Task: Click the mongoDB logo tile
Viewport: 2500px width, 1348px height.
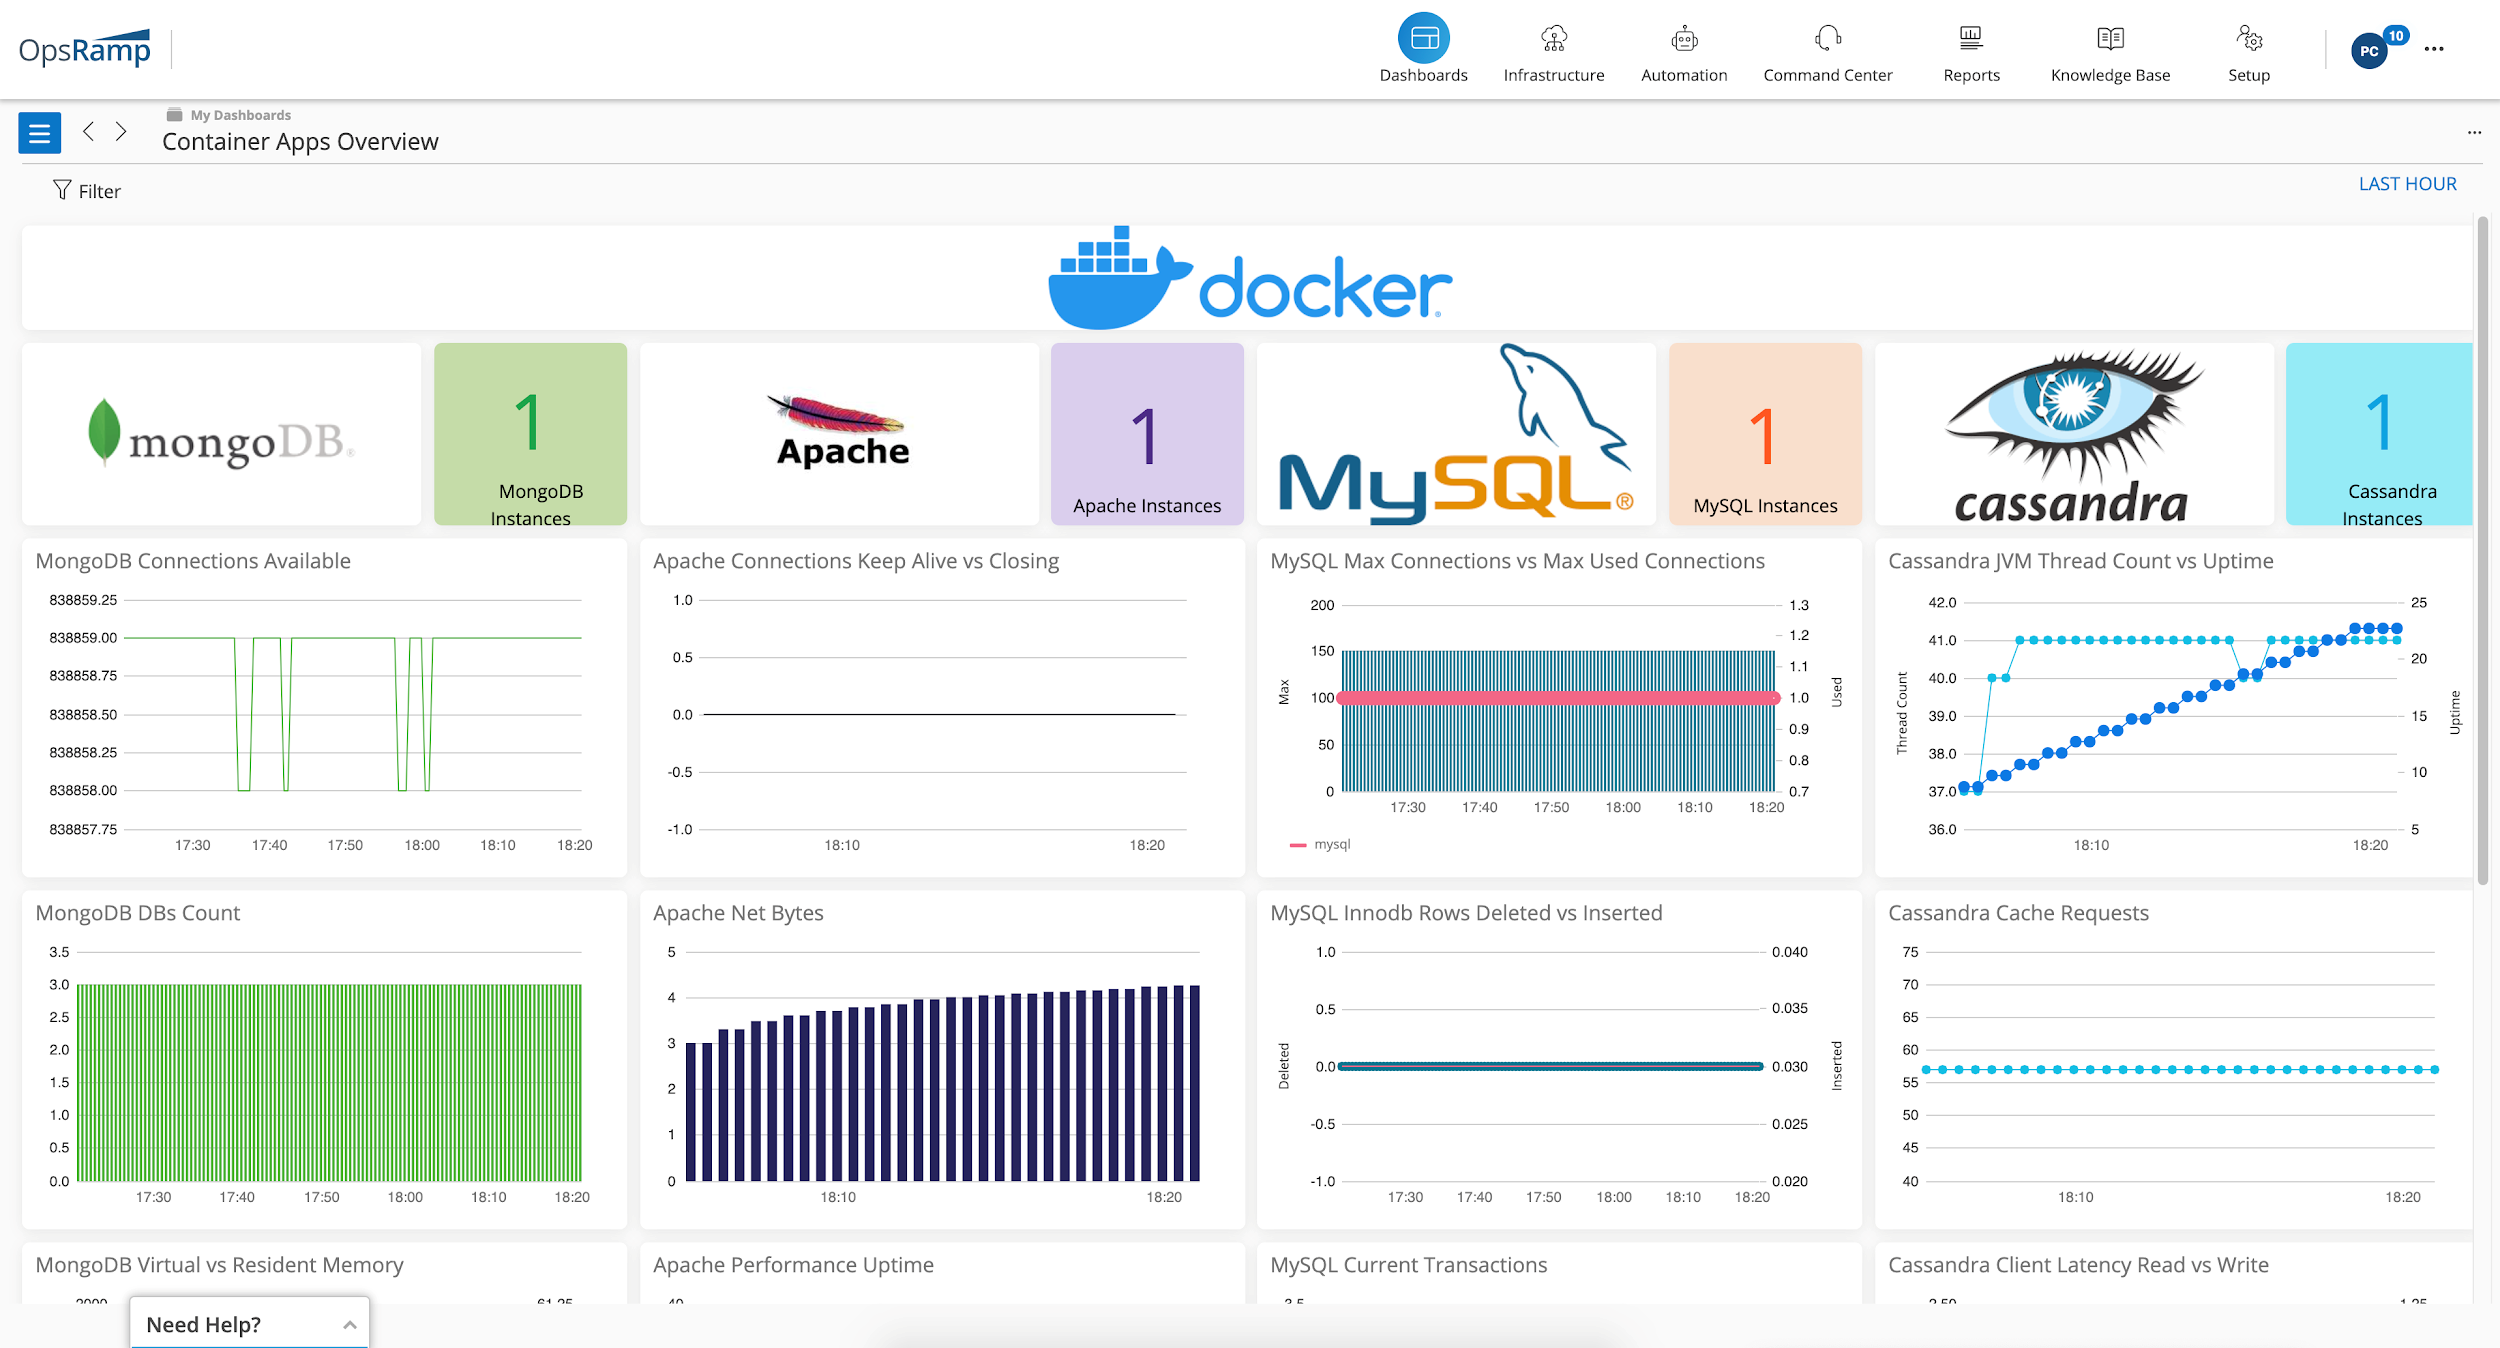Action: pos(221,434)
